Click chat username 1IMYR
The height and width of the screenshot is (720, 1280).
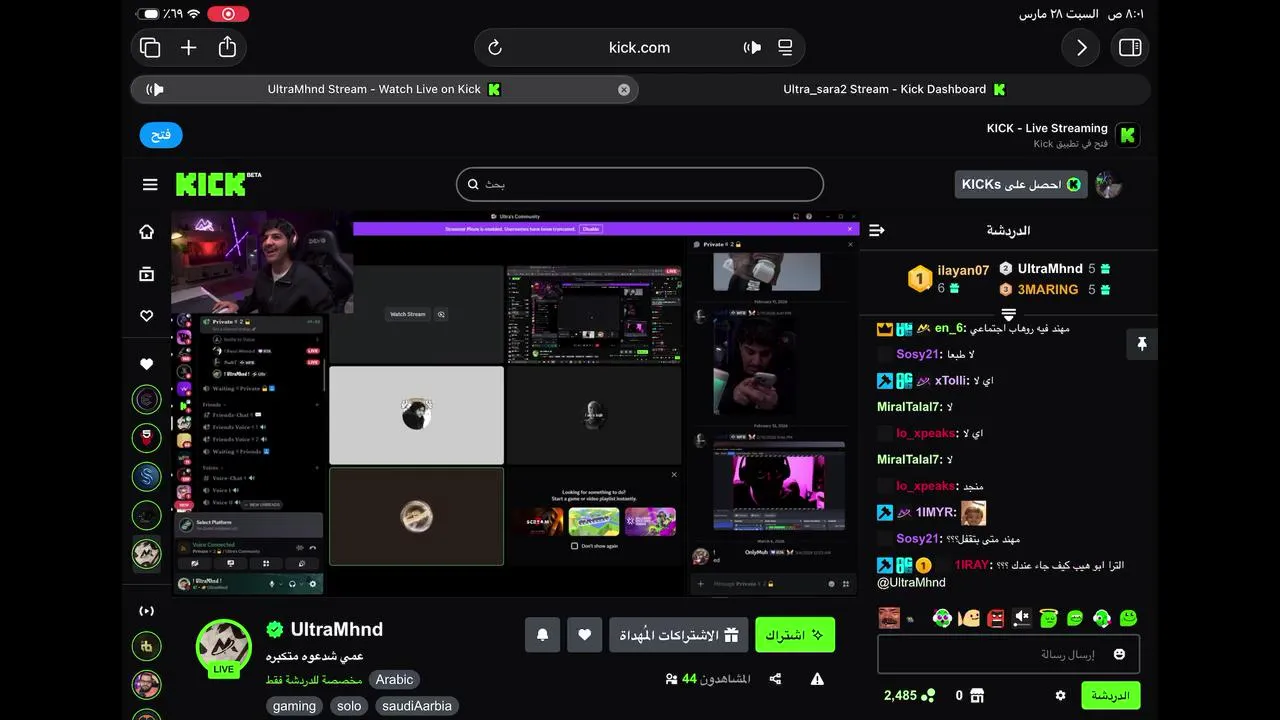[936, 512]
